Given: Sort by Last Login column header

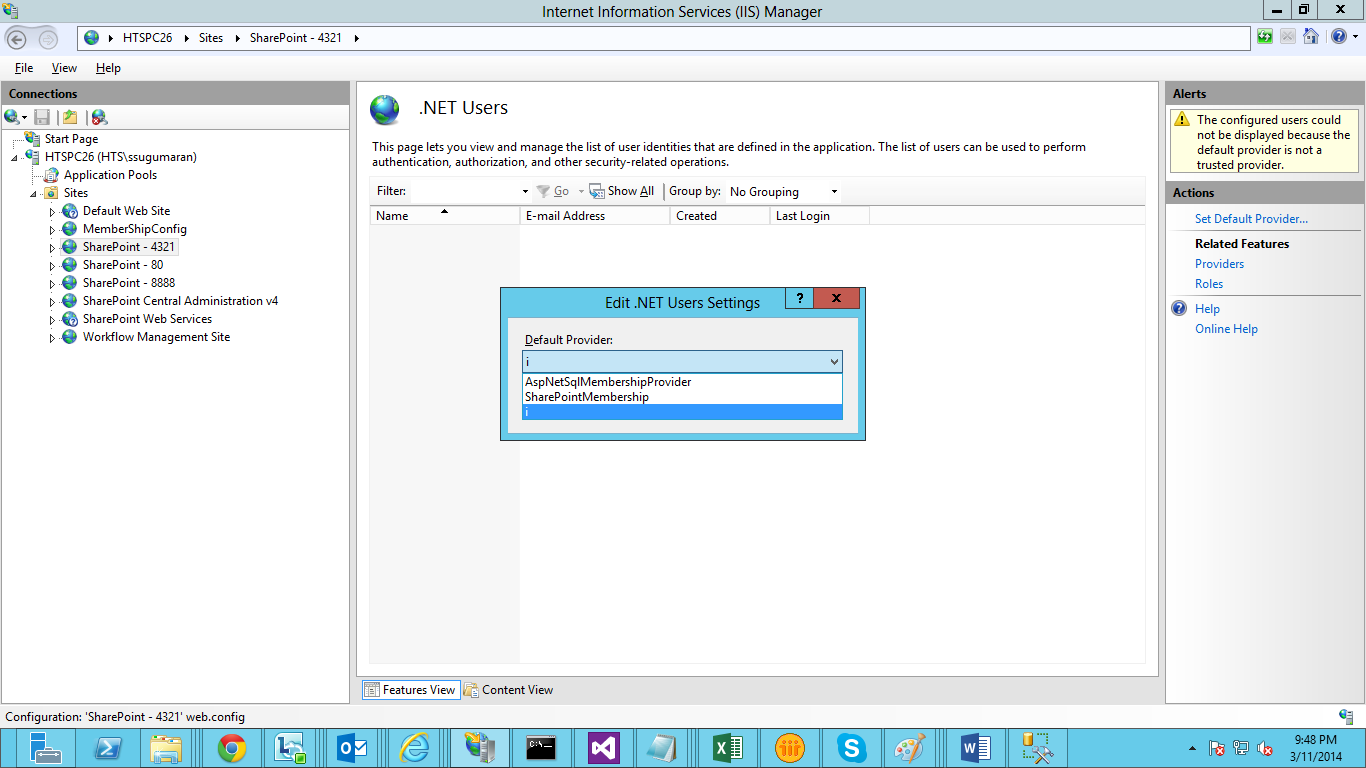Looking at the screenshot, I should click(820, 215).
